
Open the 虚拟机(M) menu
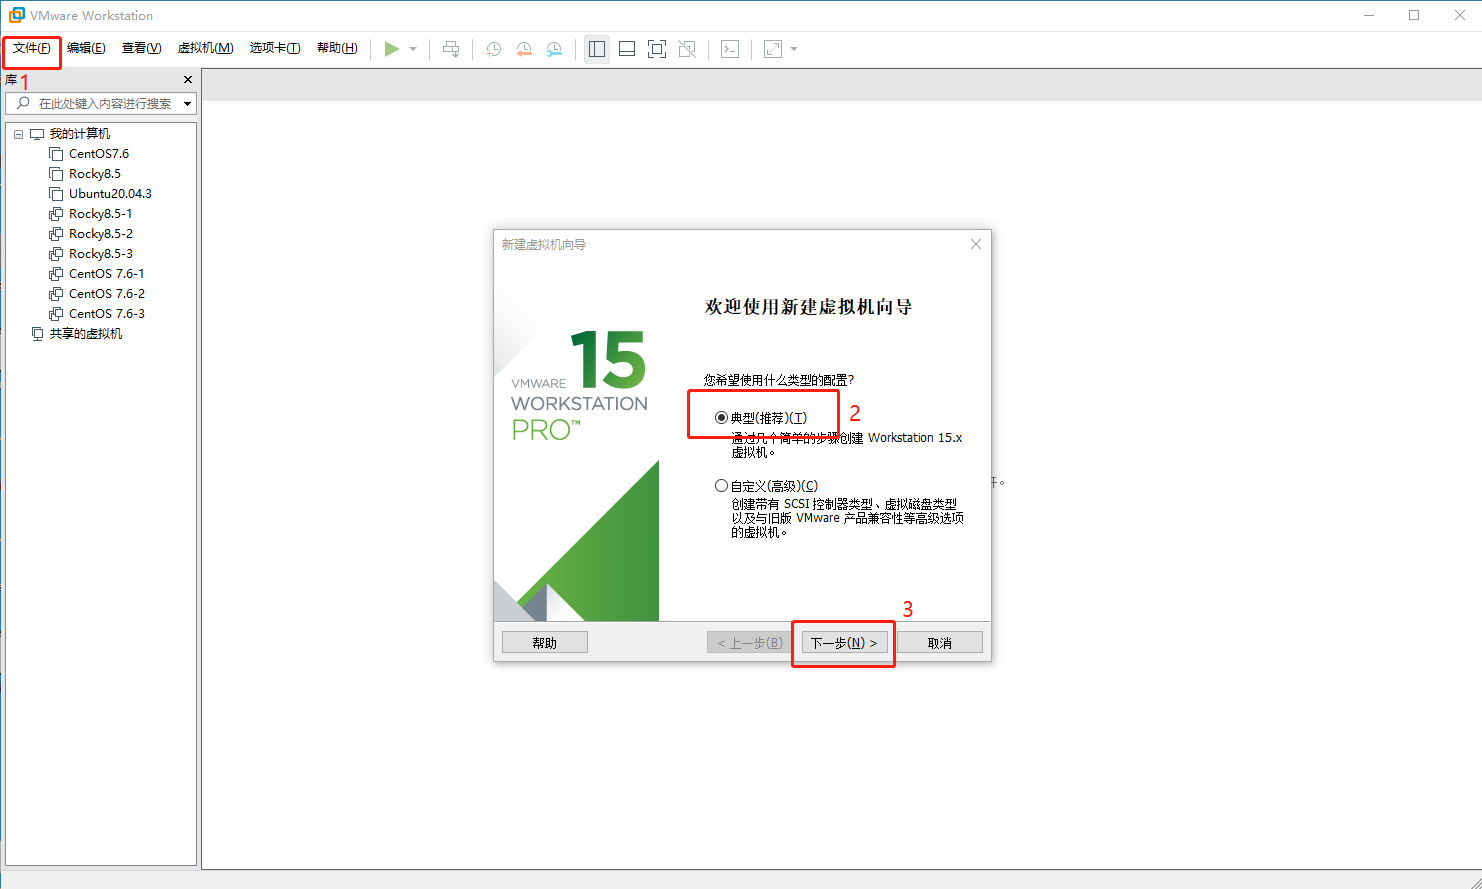[205, 49]
